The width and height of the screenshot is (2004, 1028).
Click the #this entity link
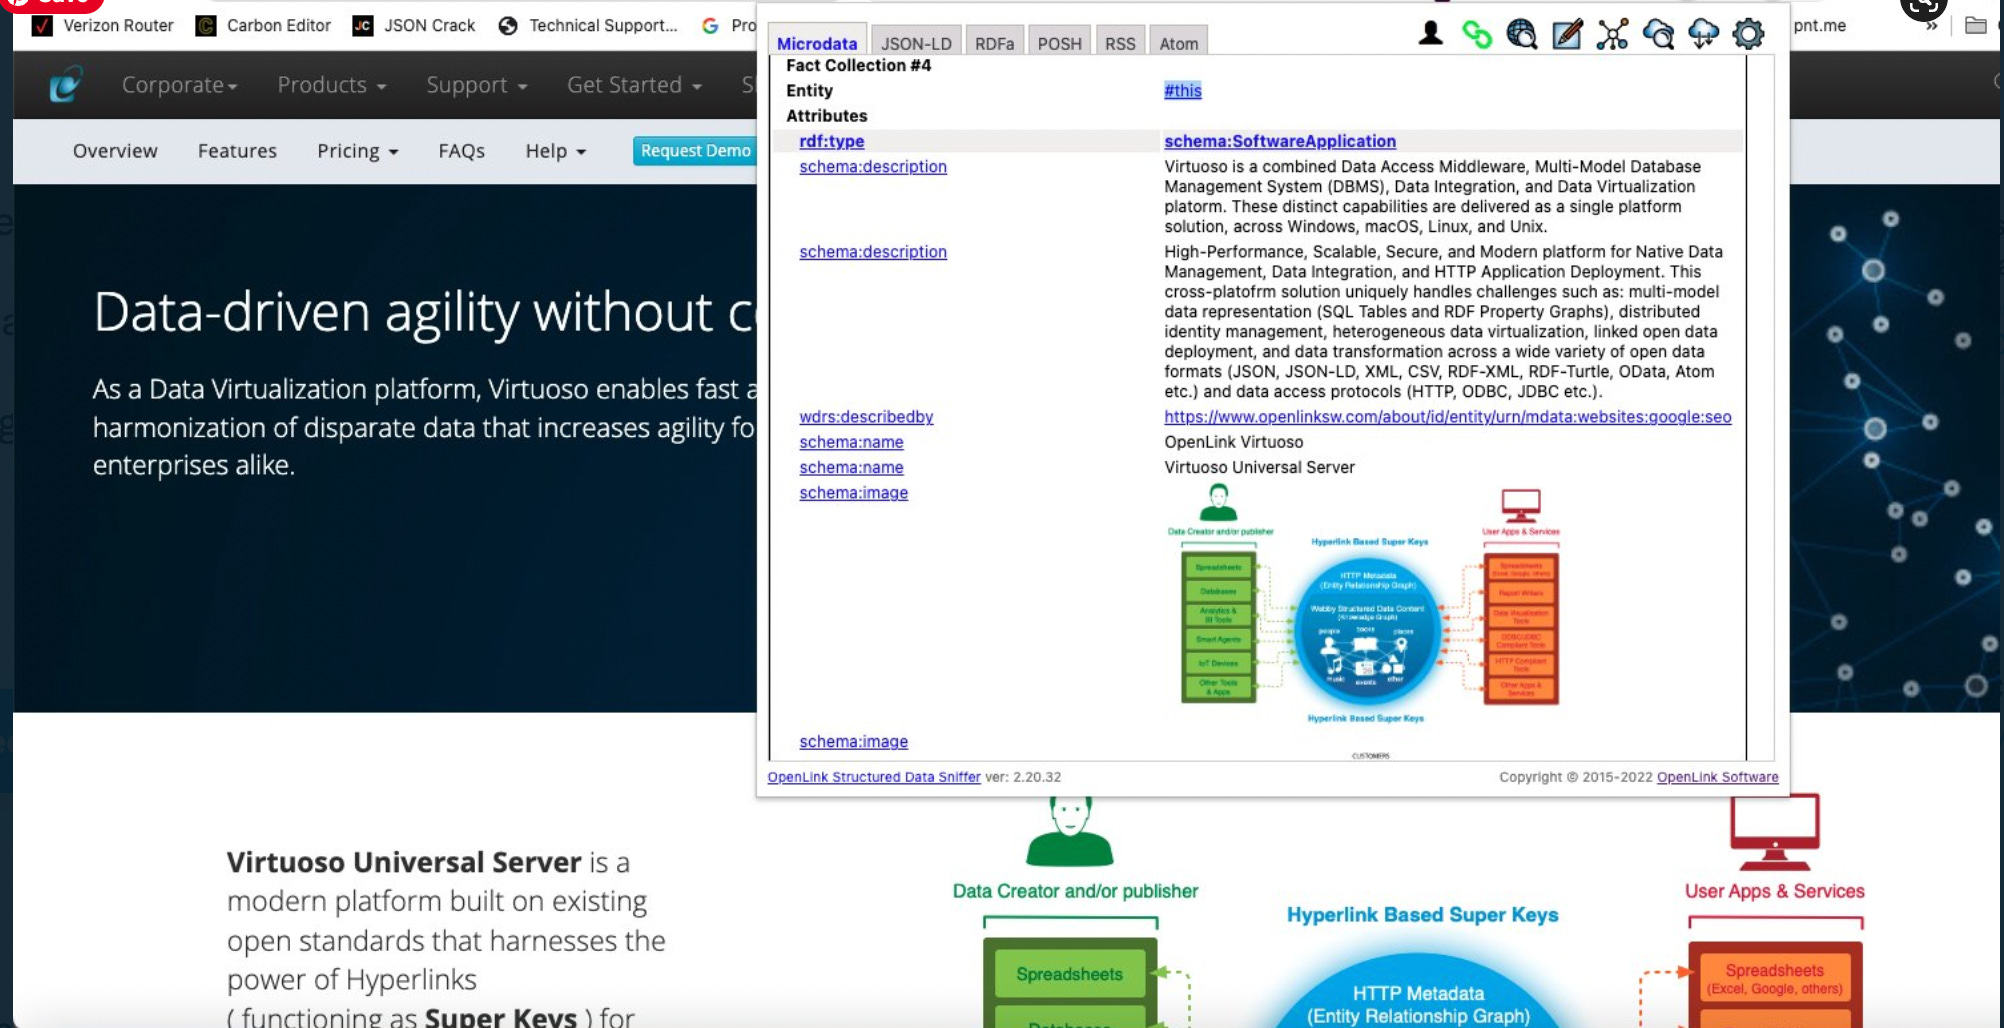[x=1182, y=90]
